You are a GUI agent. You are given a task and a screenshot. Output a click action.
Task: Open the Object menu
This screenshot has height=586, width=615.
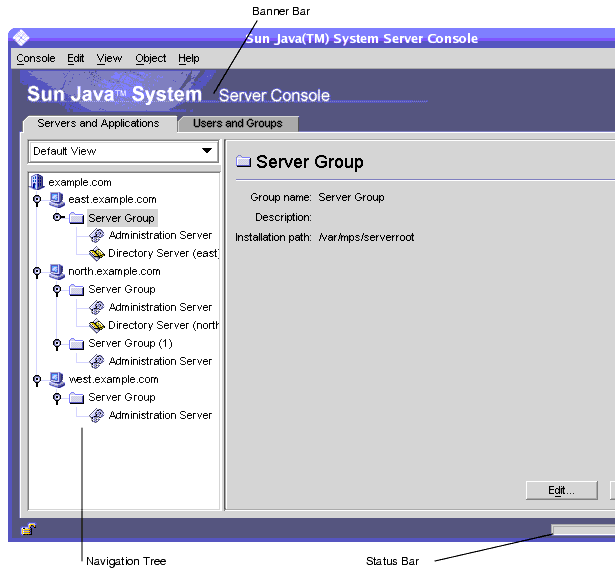(151, 58)
